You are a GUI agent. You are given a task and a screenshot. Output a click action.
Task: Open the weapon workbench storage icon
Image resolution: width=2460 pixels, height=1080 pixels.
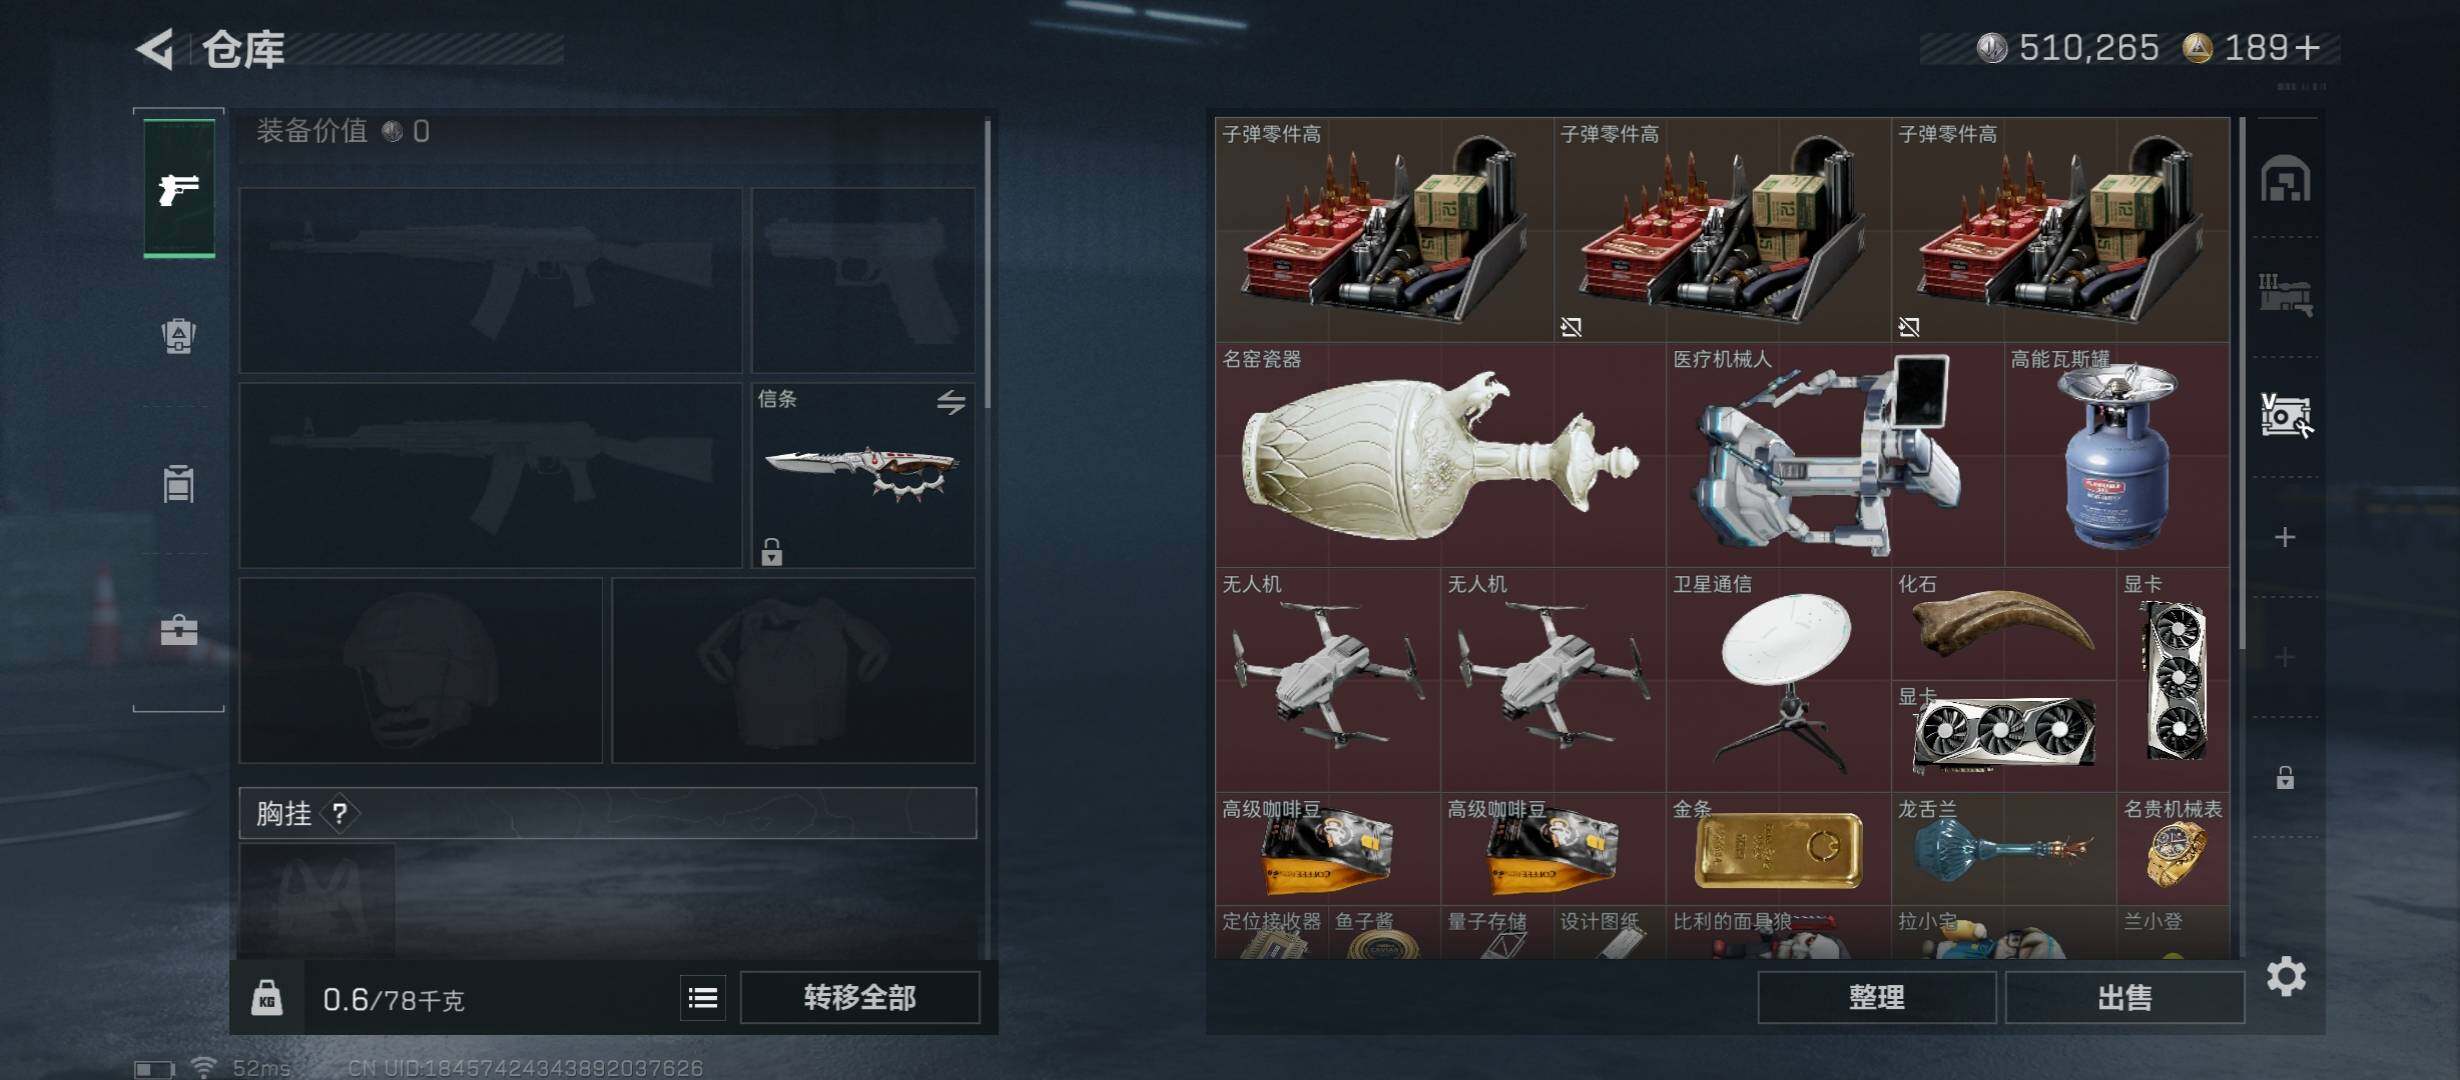[2286, 296]
